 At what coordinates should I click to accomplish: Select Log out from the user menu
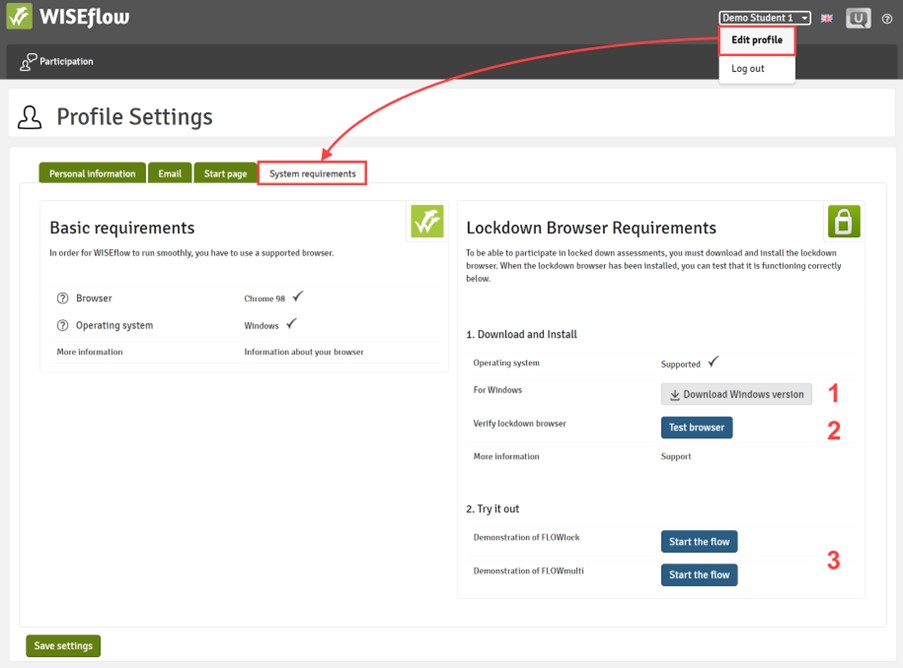coord(748,69)
